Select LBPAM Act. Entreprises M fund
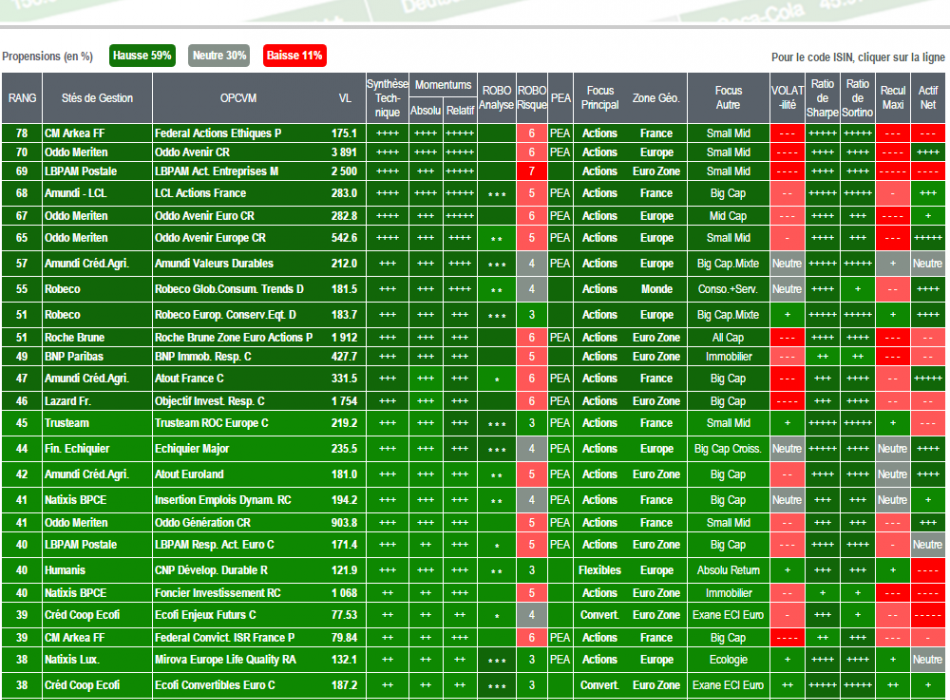 [x=473, y=172]
